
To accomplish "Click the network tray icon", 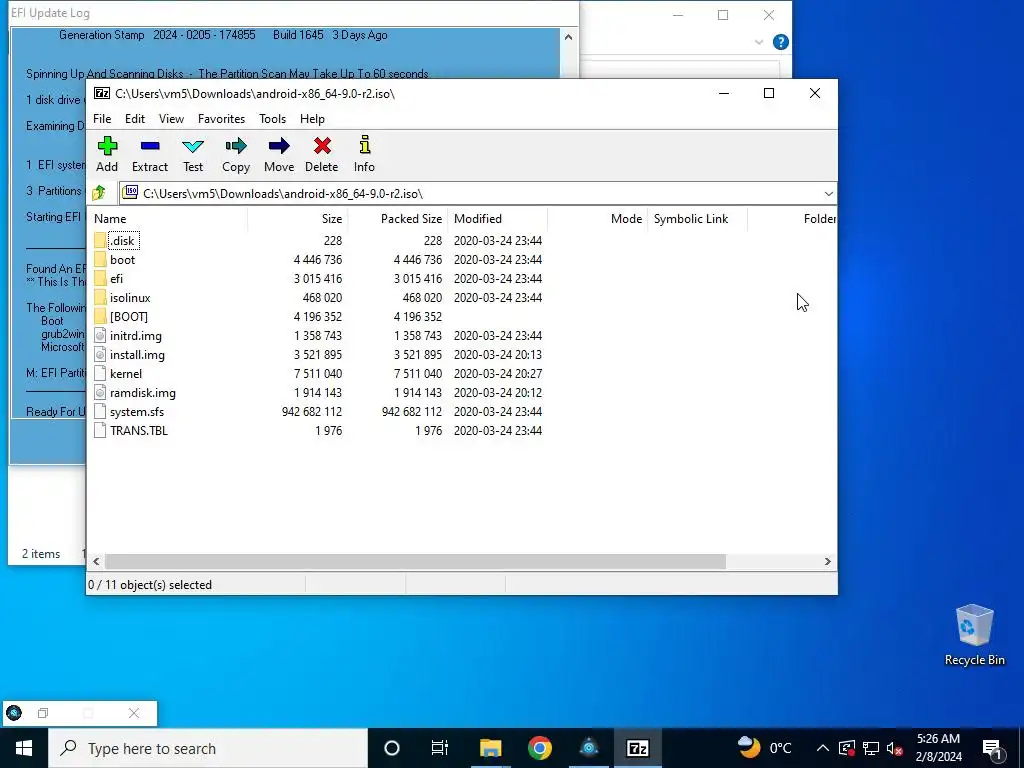I will 871,748.
